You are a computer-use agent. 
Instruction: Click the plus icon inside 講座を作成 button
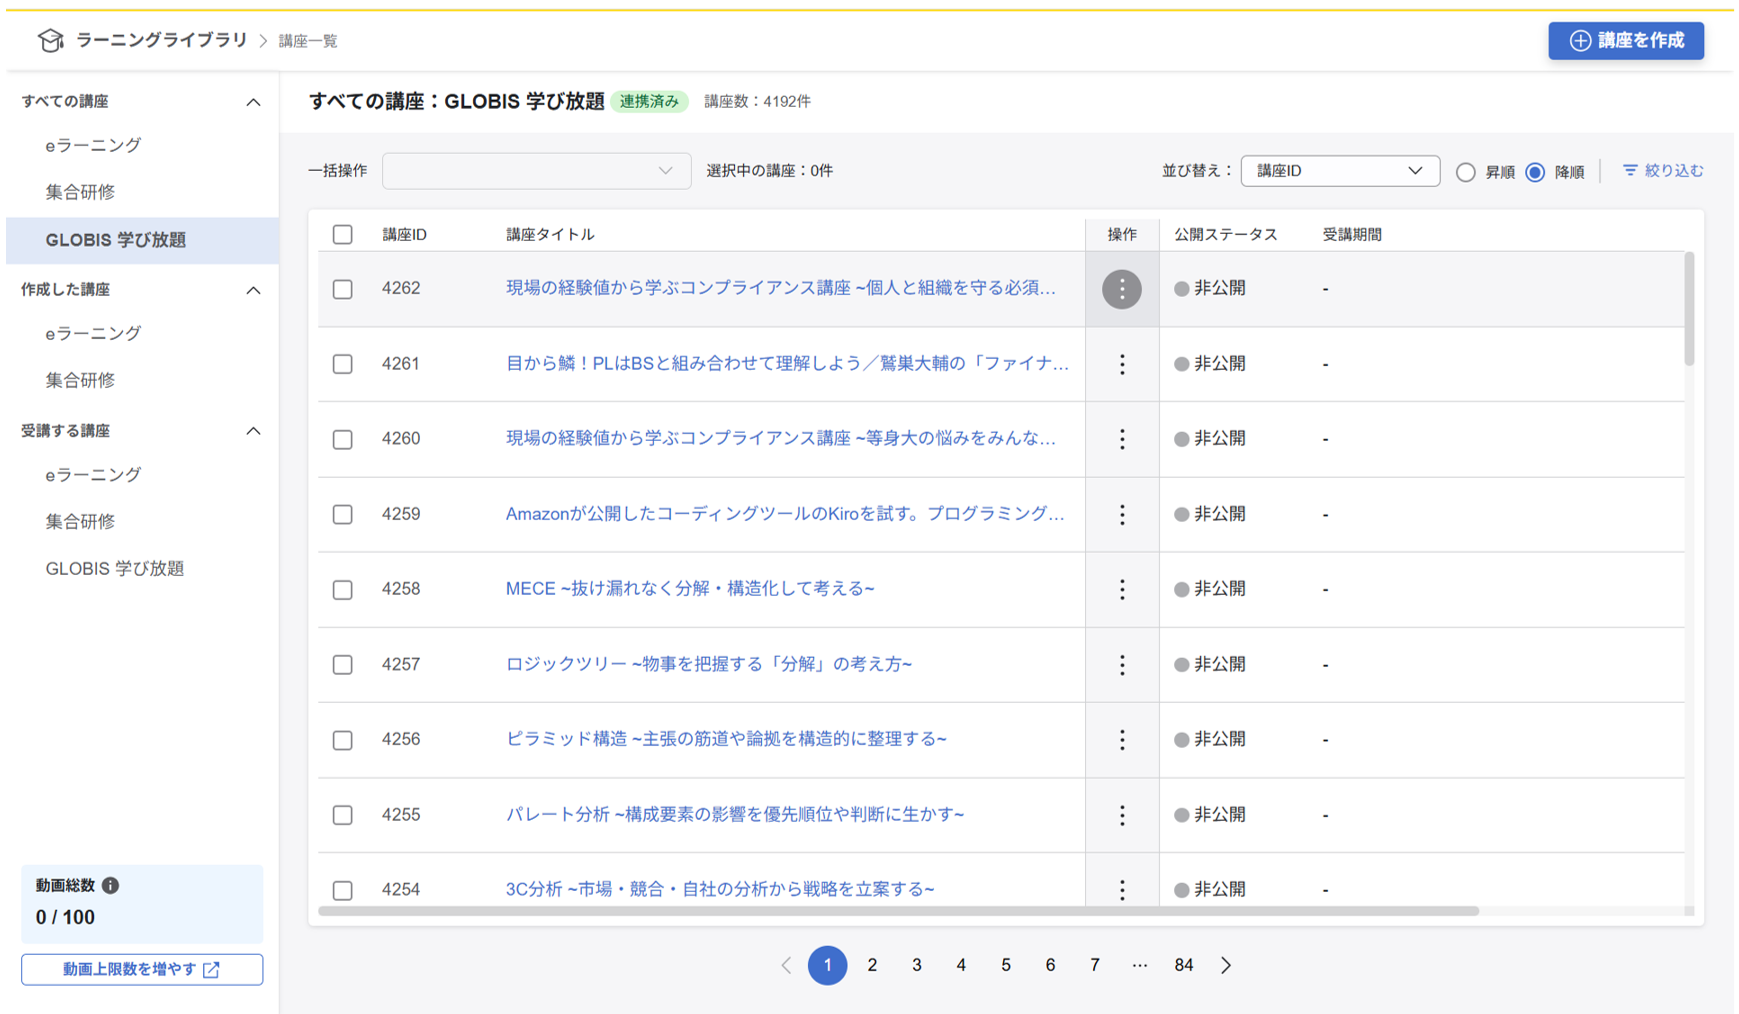[1578, 41]
